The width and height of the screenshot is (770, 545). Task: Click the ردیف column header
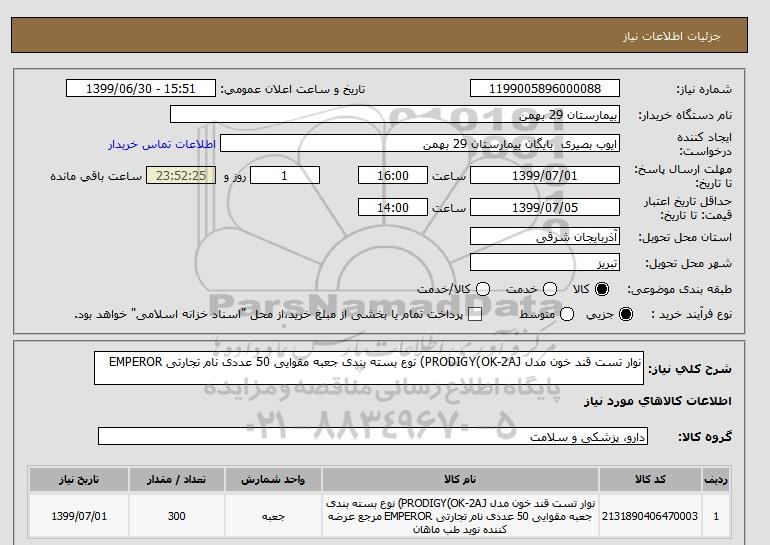click(x=716, y=480)
